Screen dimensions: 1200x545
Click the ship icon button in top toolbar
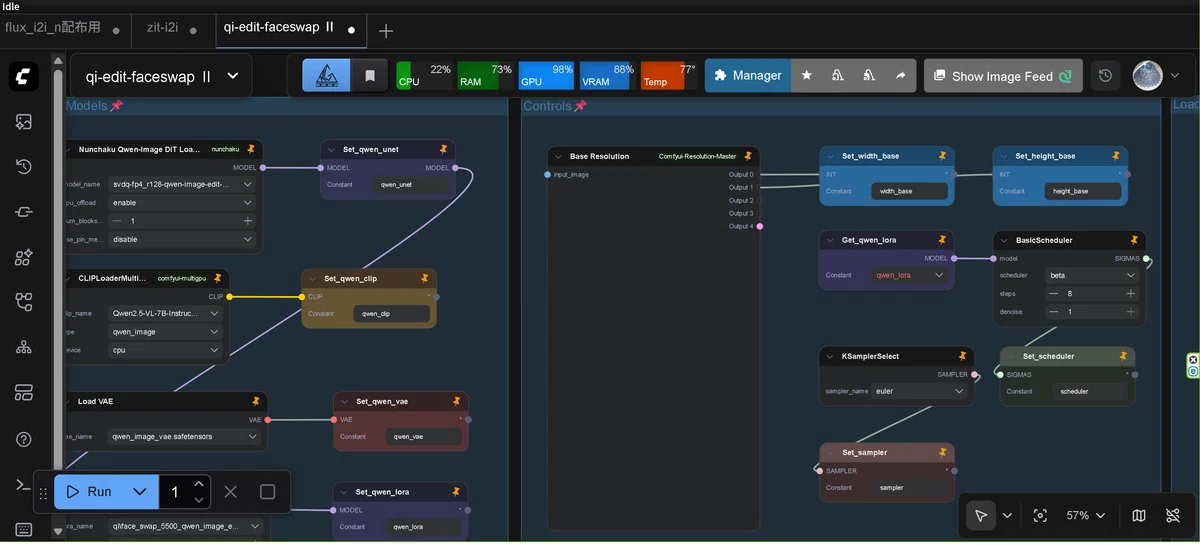[327, 76]
